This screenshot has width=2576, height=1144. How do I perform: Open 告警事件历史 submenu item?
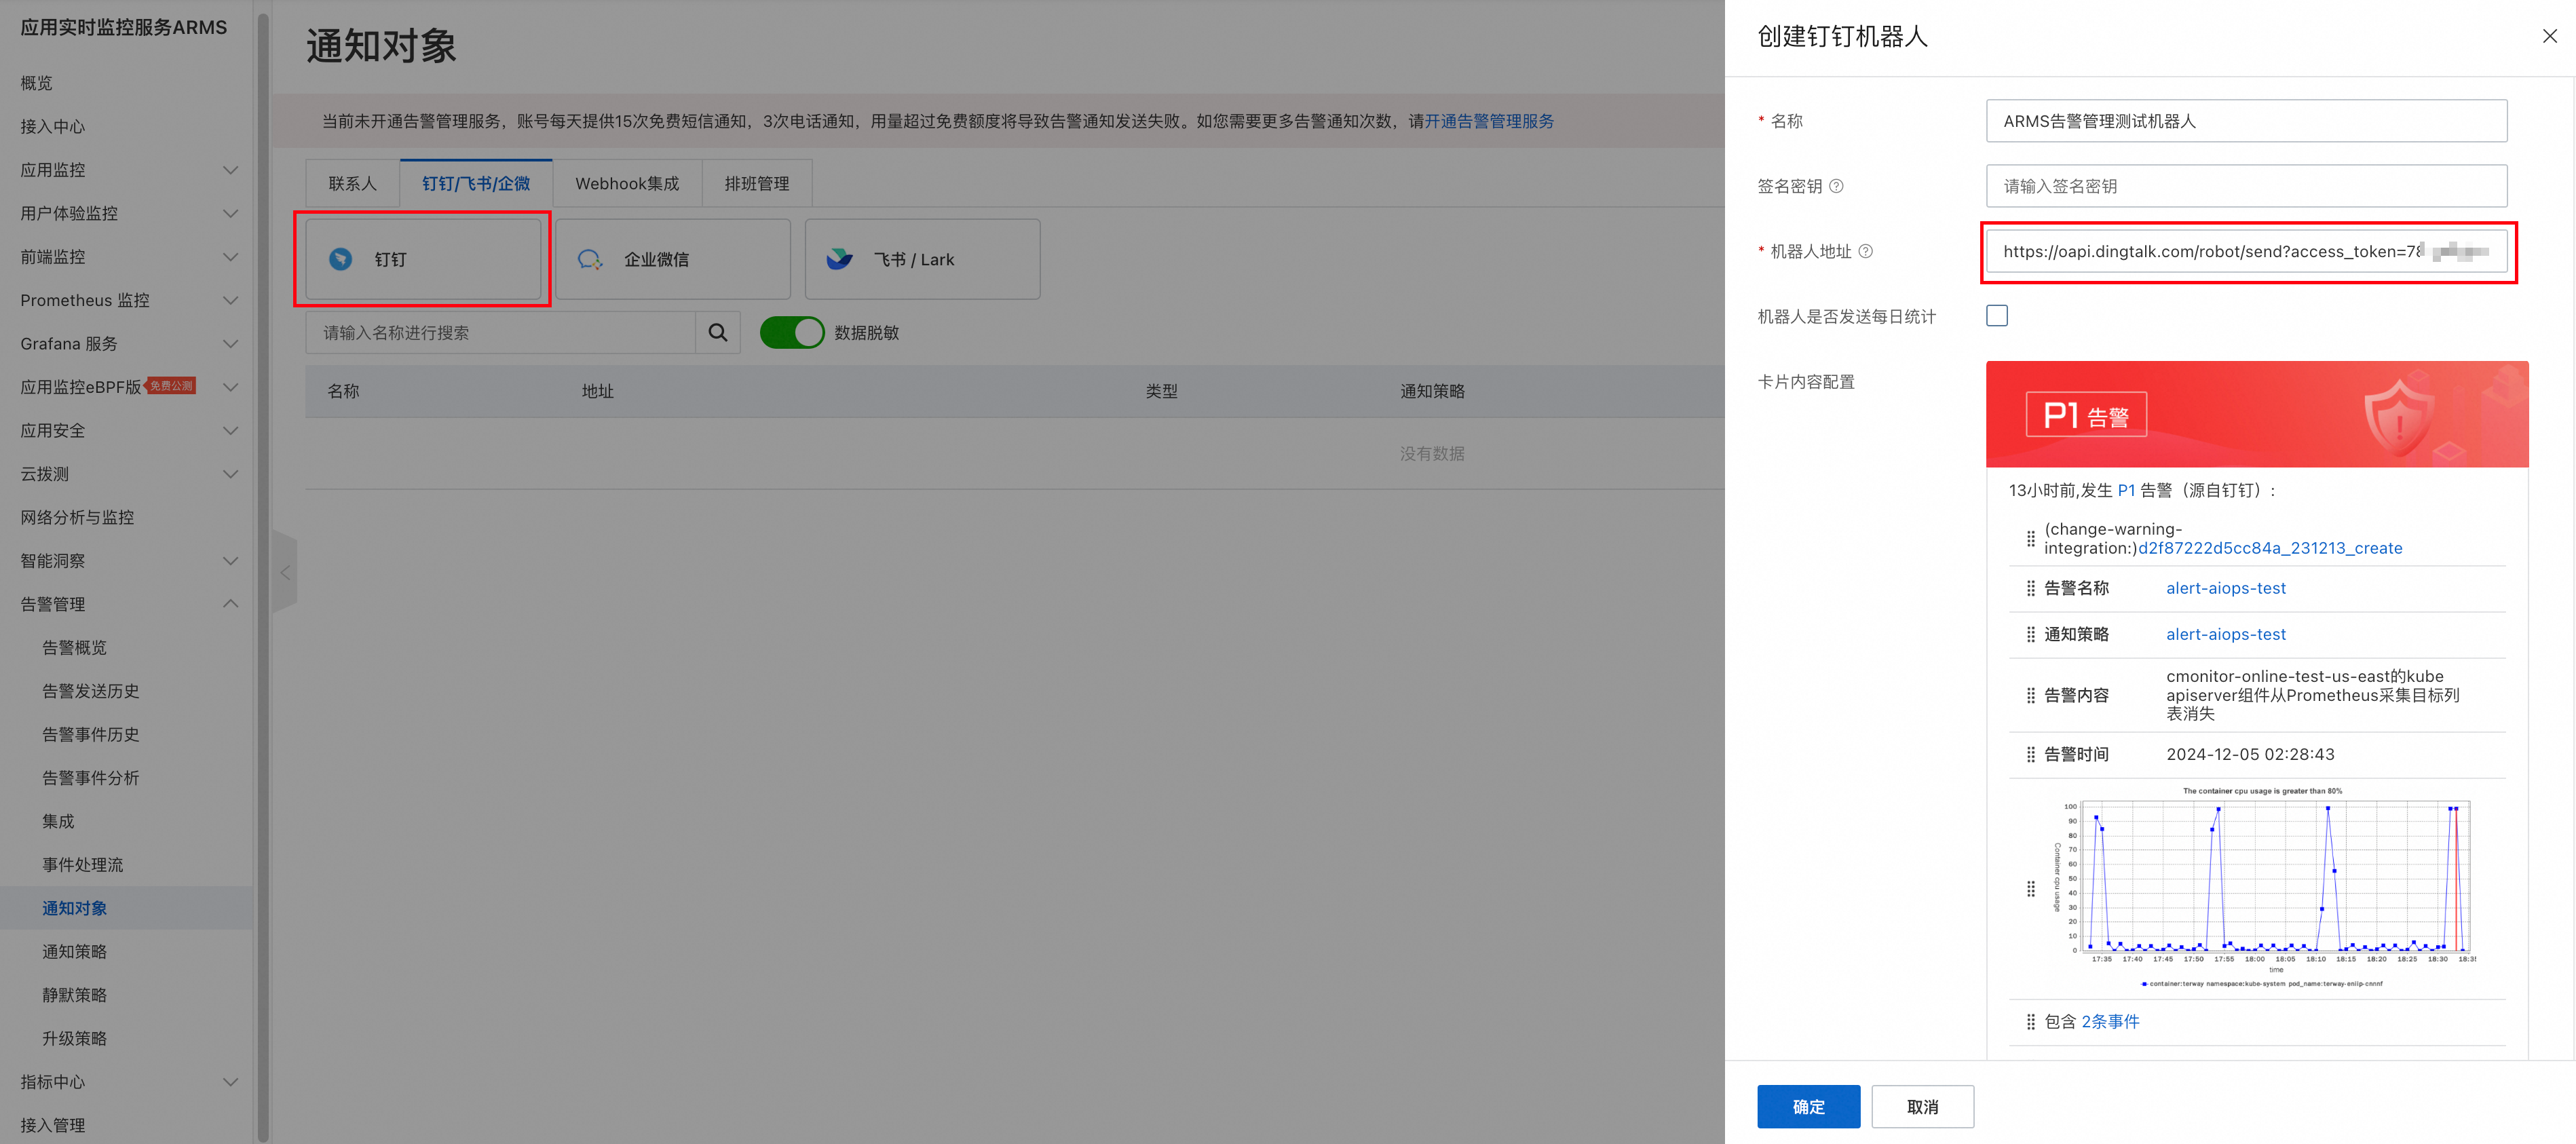point(90,734)
